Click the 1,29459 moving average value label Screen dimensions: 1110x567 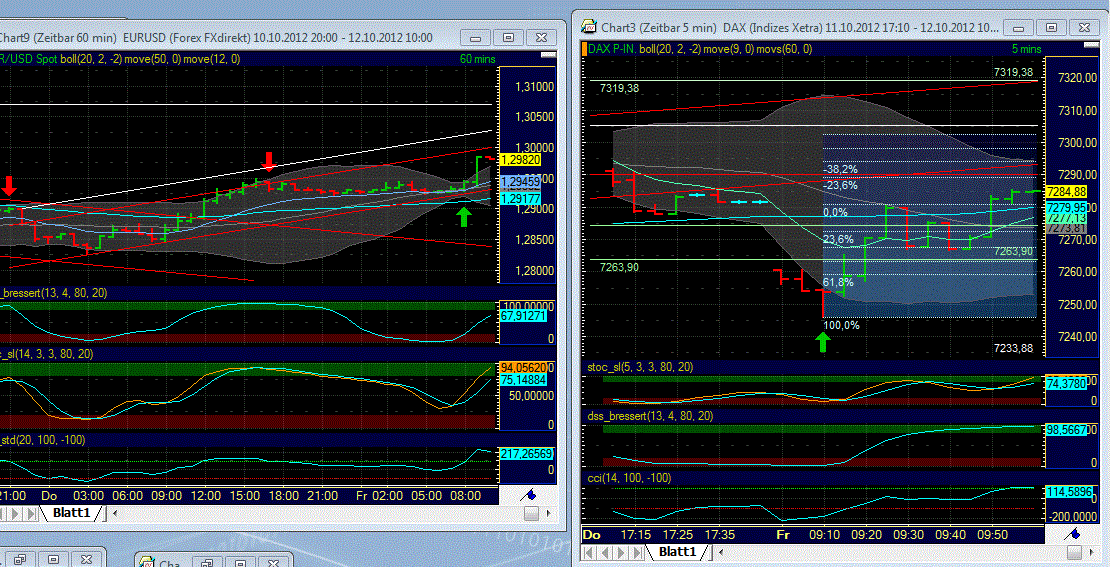(520, 183)
